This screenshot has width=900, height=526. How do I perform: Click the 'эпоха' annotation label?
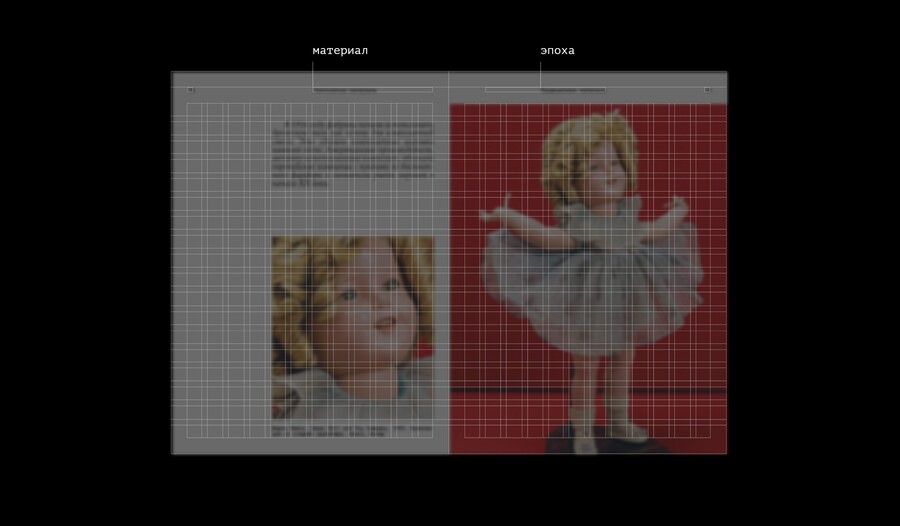557,51
